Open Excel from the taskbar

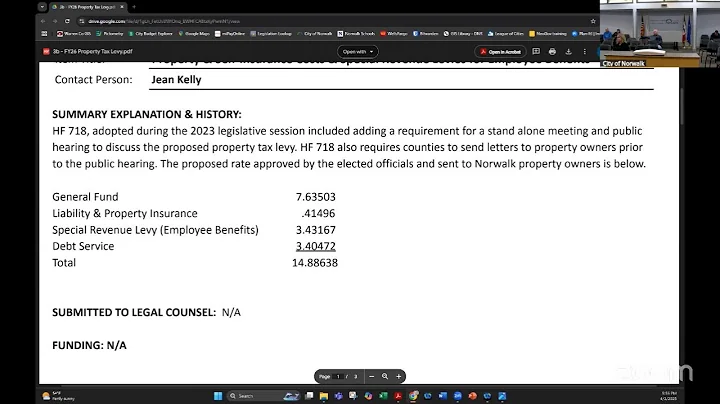point(383,396)
